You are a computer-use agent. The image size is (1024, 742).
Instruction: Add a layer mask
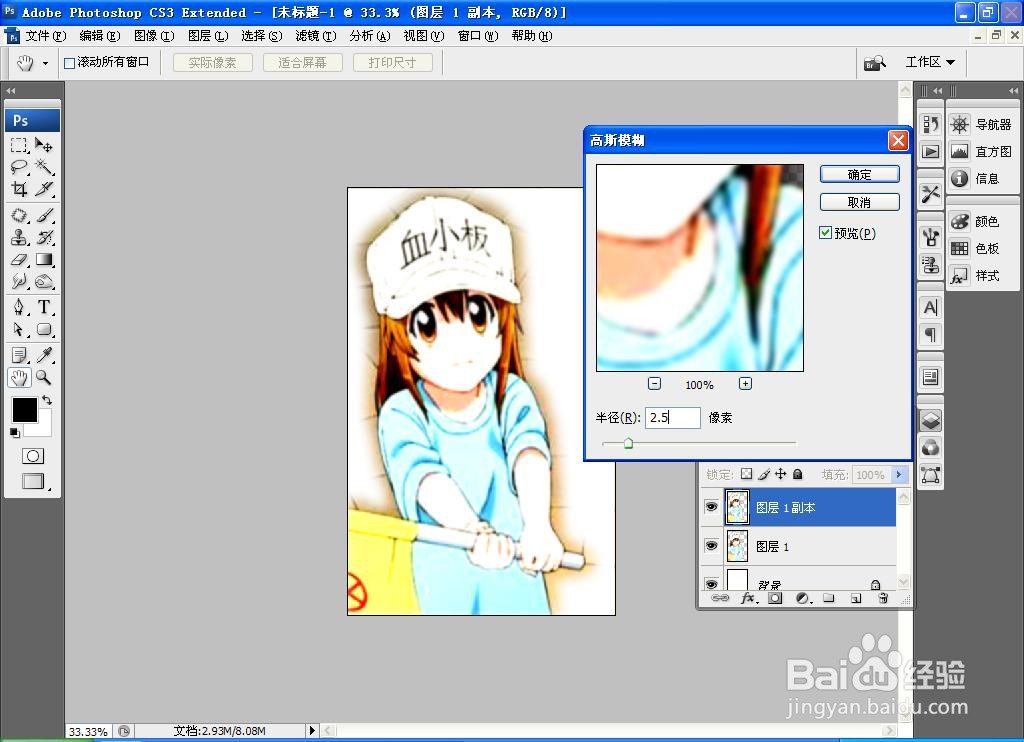pos(775,598)
